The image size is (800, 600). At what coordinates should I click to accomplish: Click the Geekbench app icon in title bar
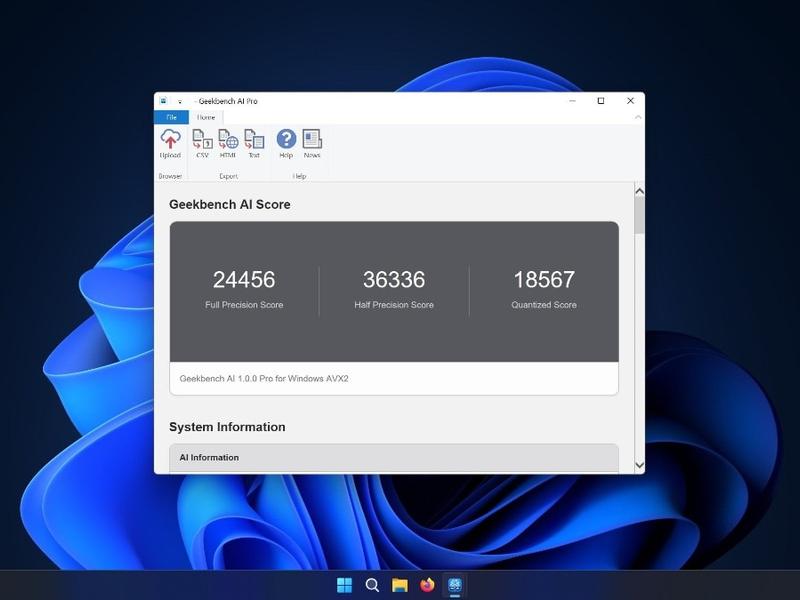coord(163,101)
